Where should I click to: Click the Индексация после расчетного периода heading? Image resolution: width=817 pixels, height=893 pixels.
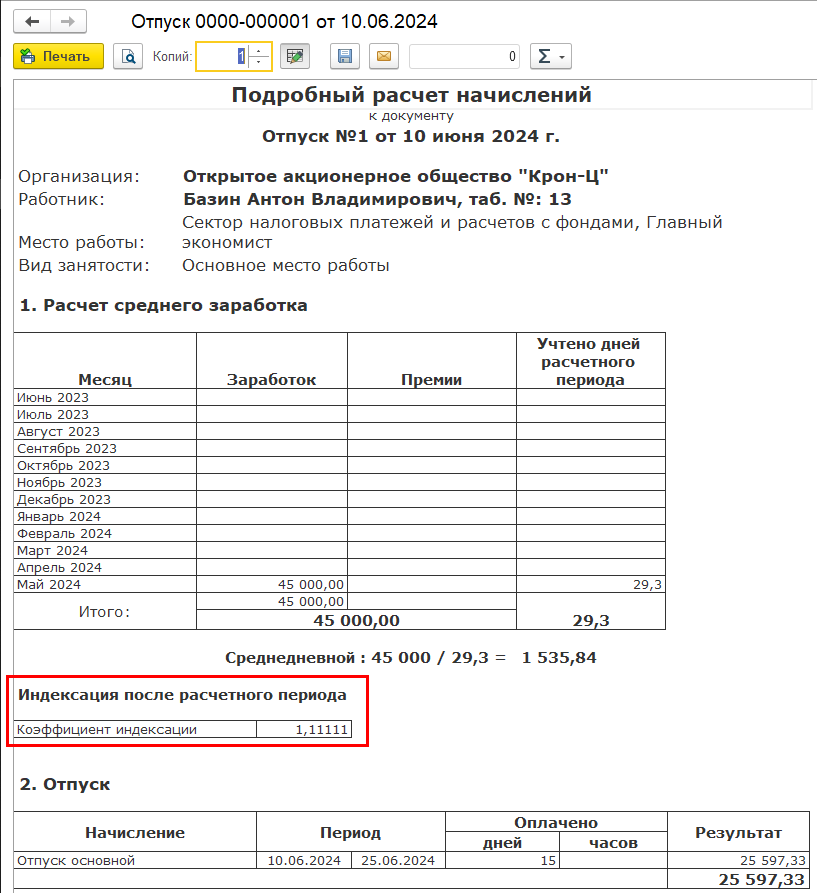click(182, 695)
